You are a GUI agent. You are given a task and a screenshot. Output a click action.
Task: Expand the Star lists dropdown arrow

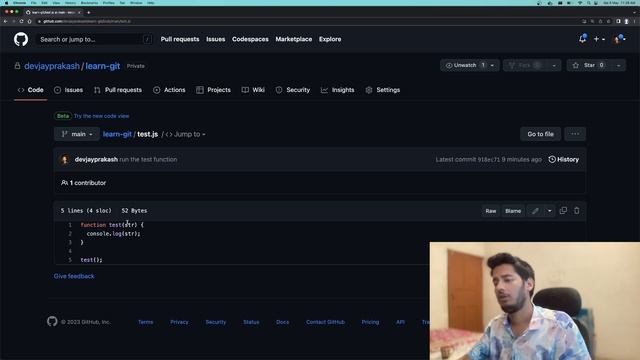(x=618, y=65)
